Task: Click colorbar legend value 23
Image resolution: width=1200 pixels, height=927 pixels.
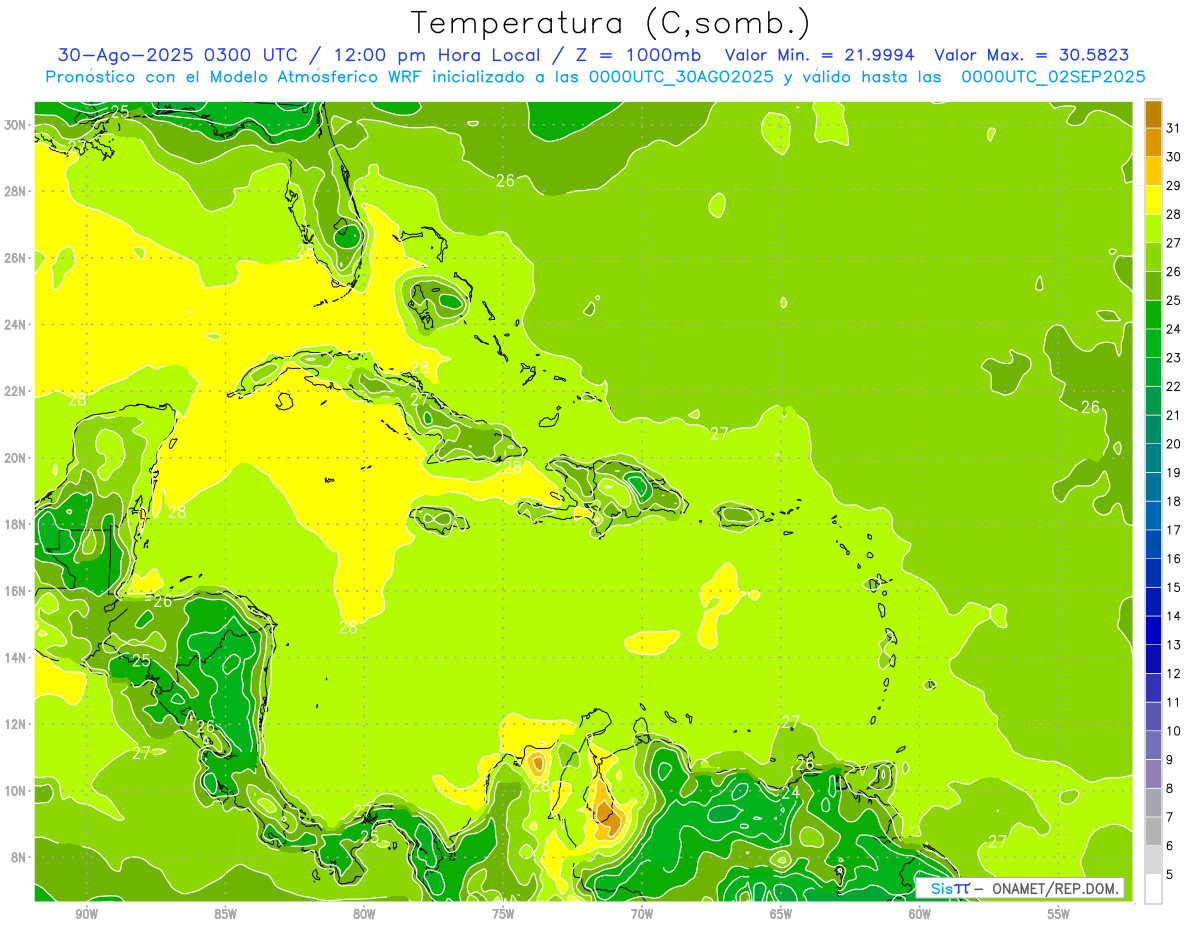Action: pos(1174,358)
